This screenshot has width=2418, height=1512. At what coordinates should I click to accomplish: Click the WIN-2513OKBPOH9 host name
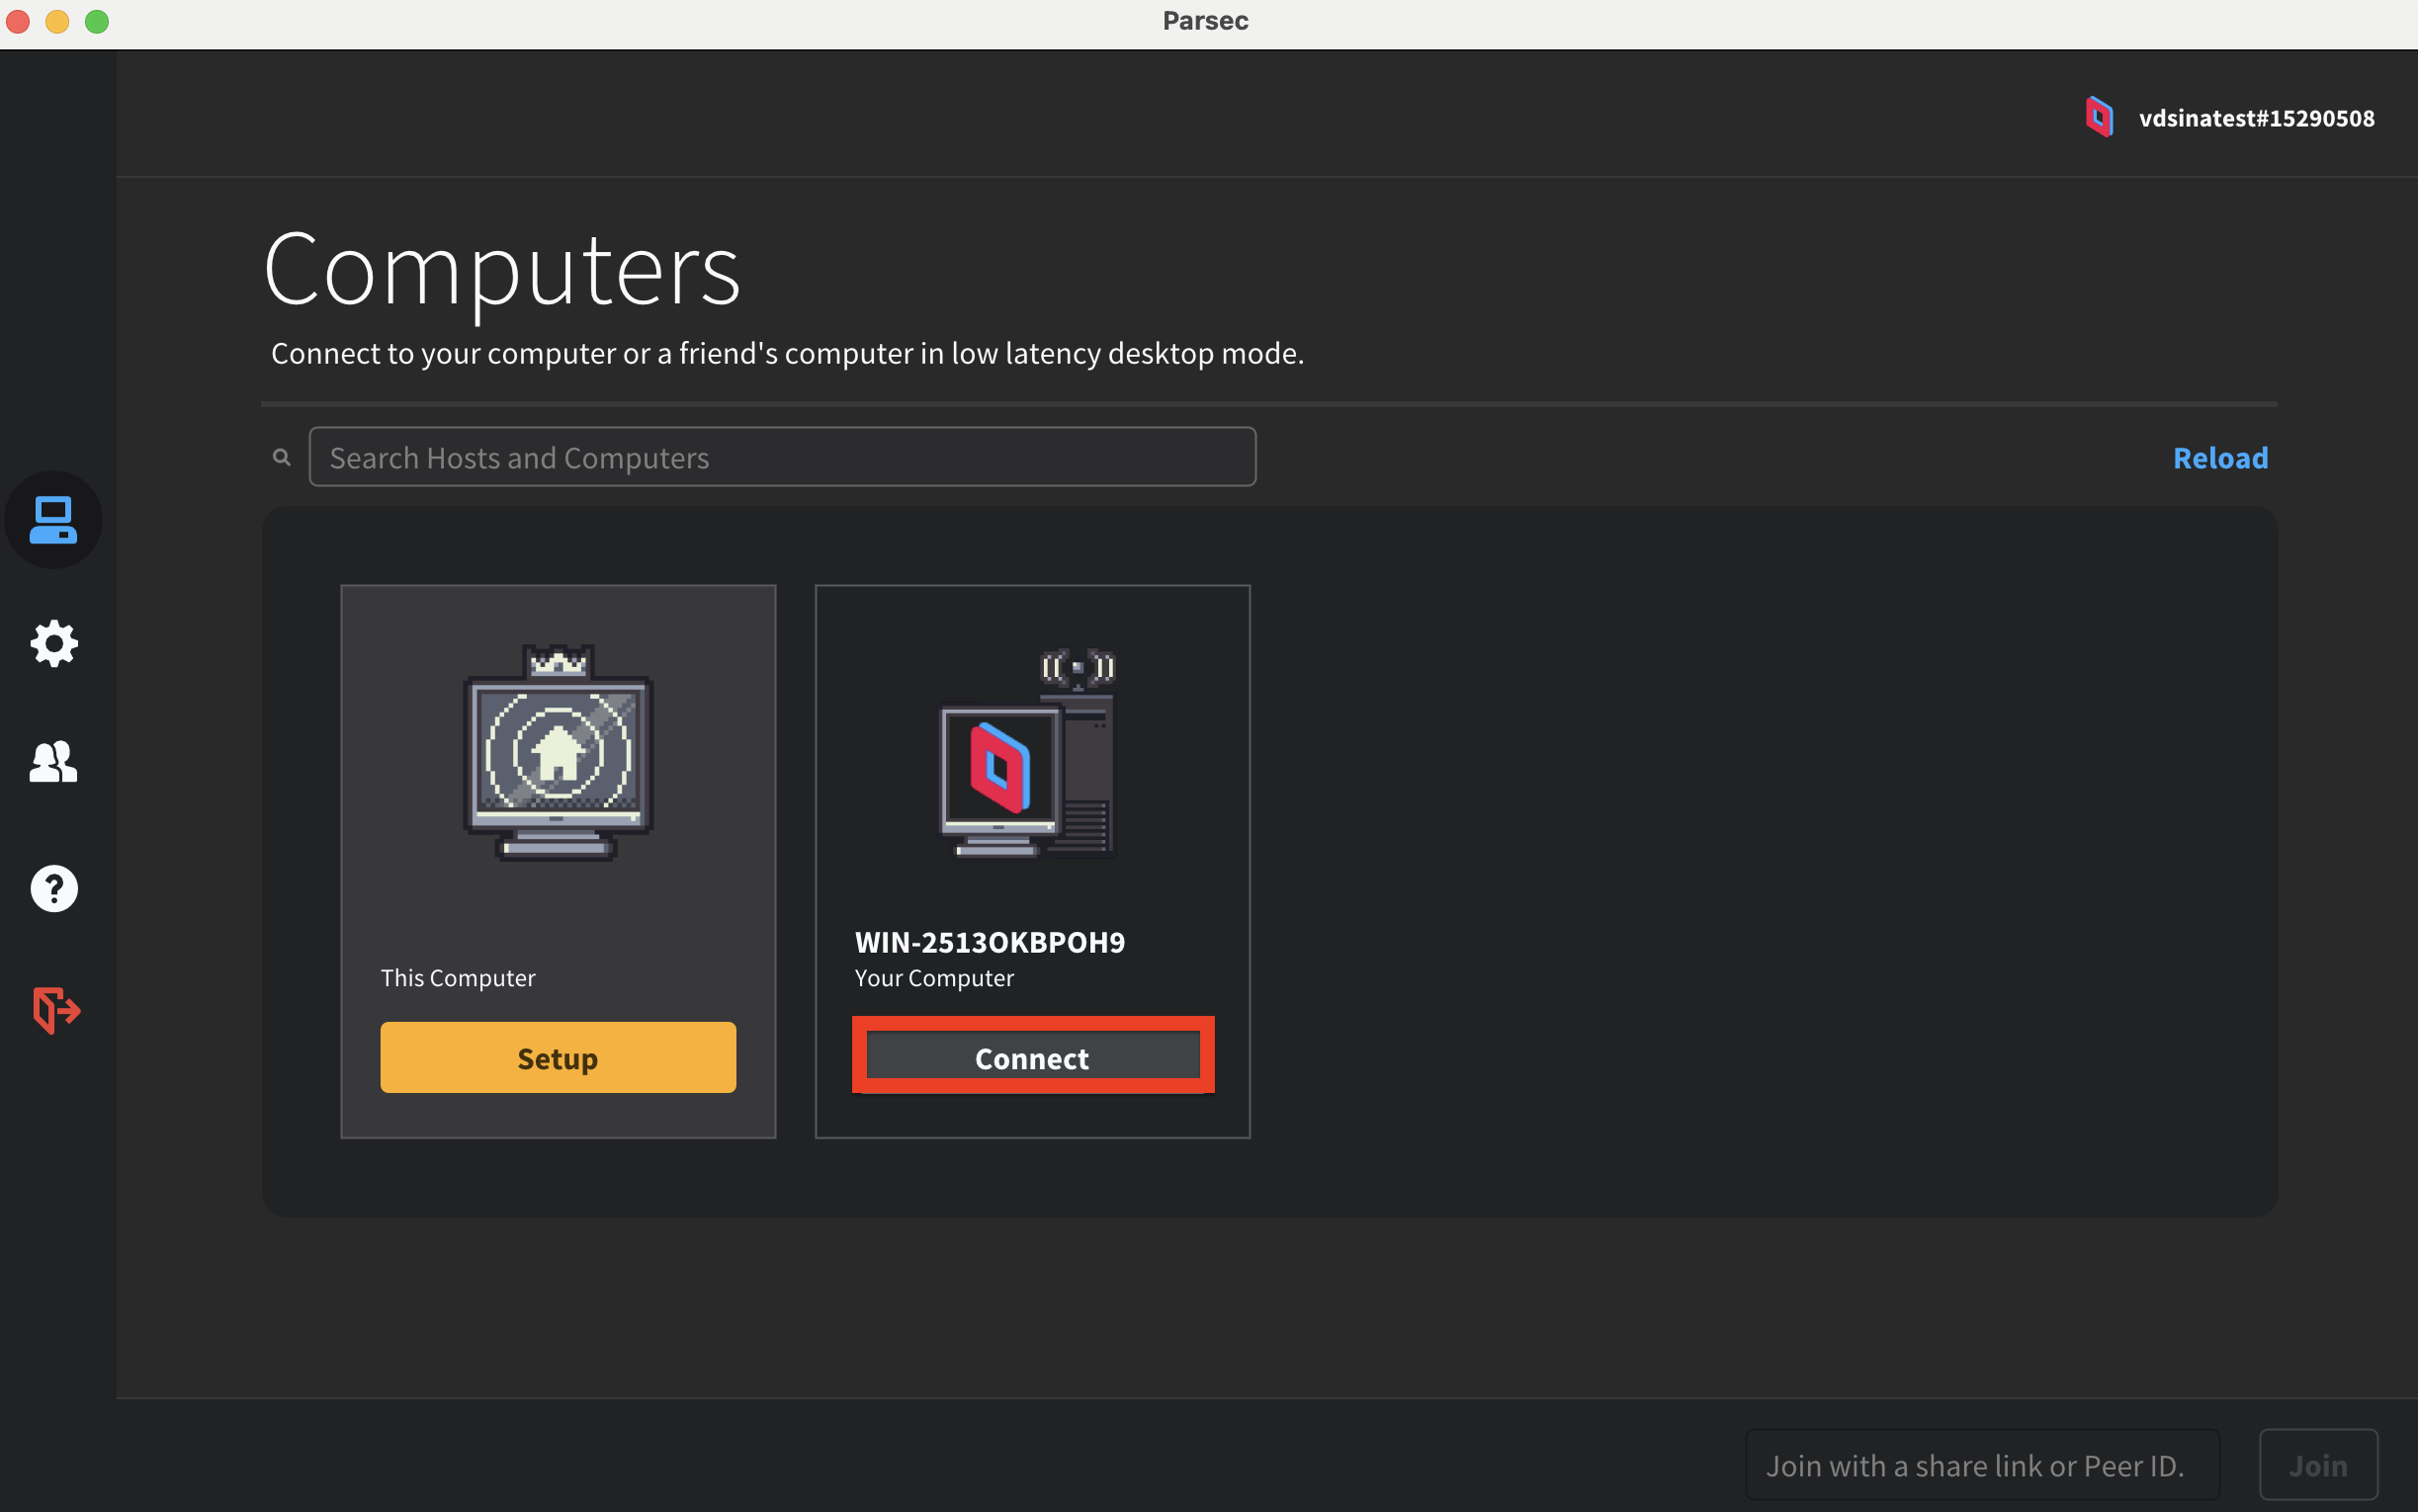990,942
